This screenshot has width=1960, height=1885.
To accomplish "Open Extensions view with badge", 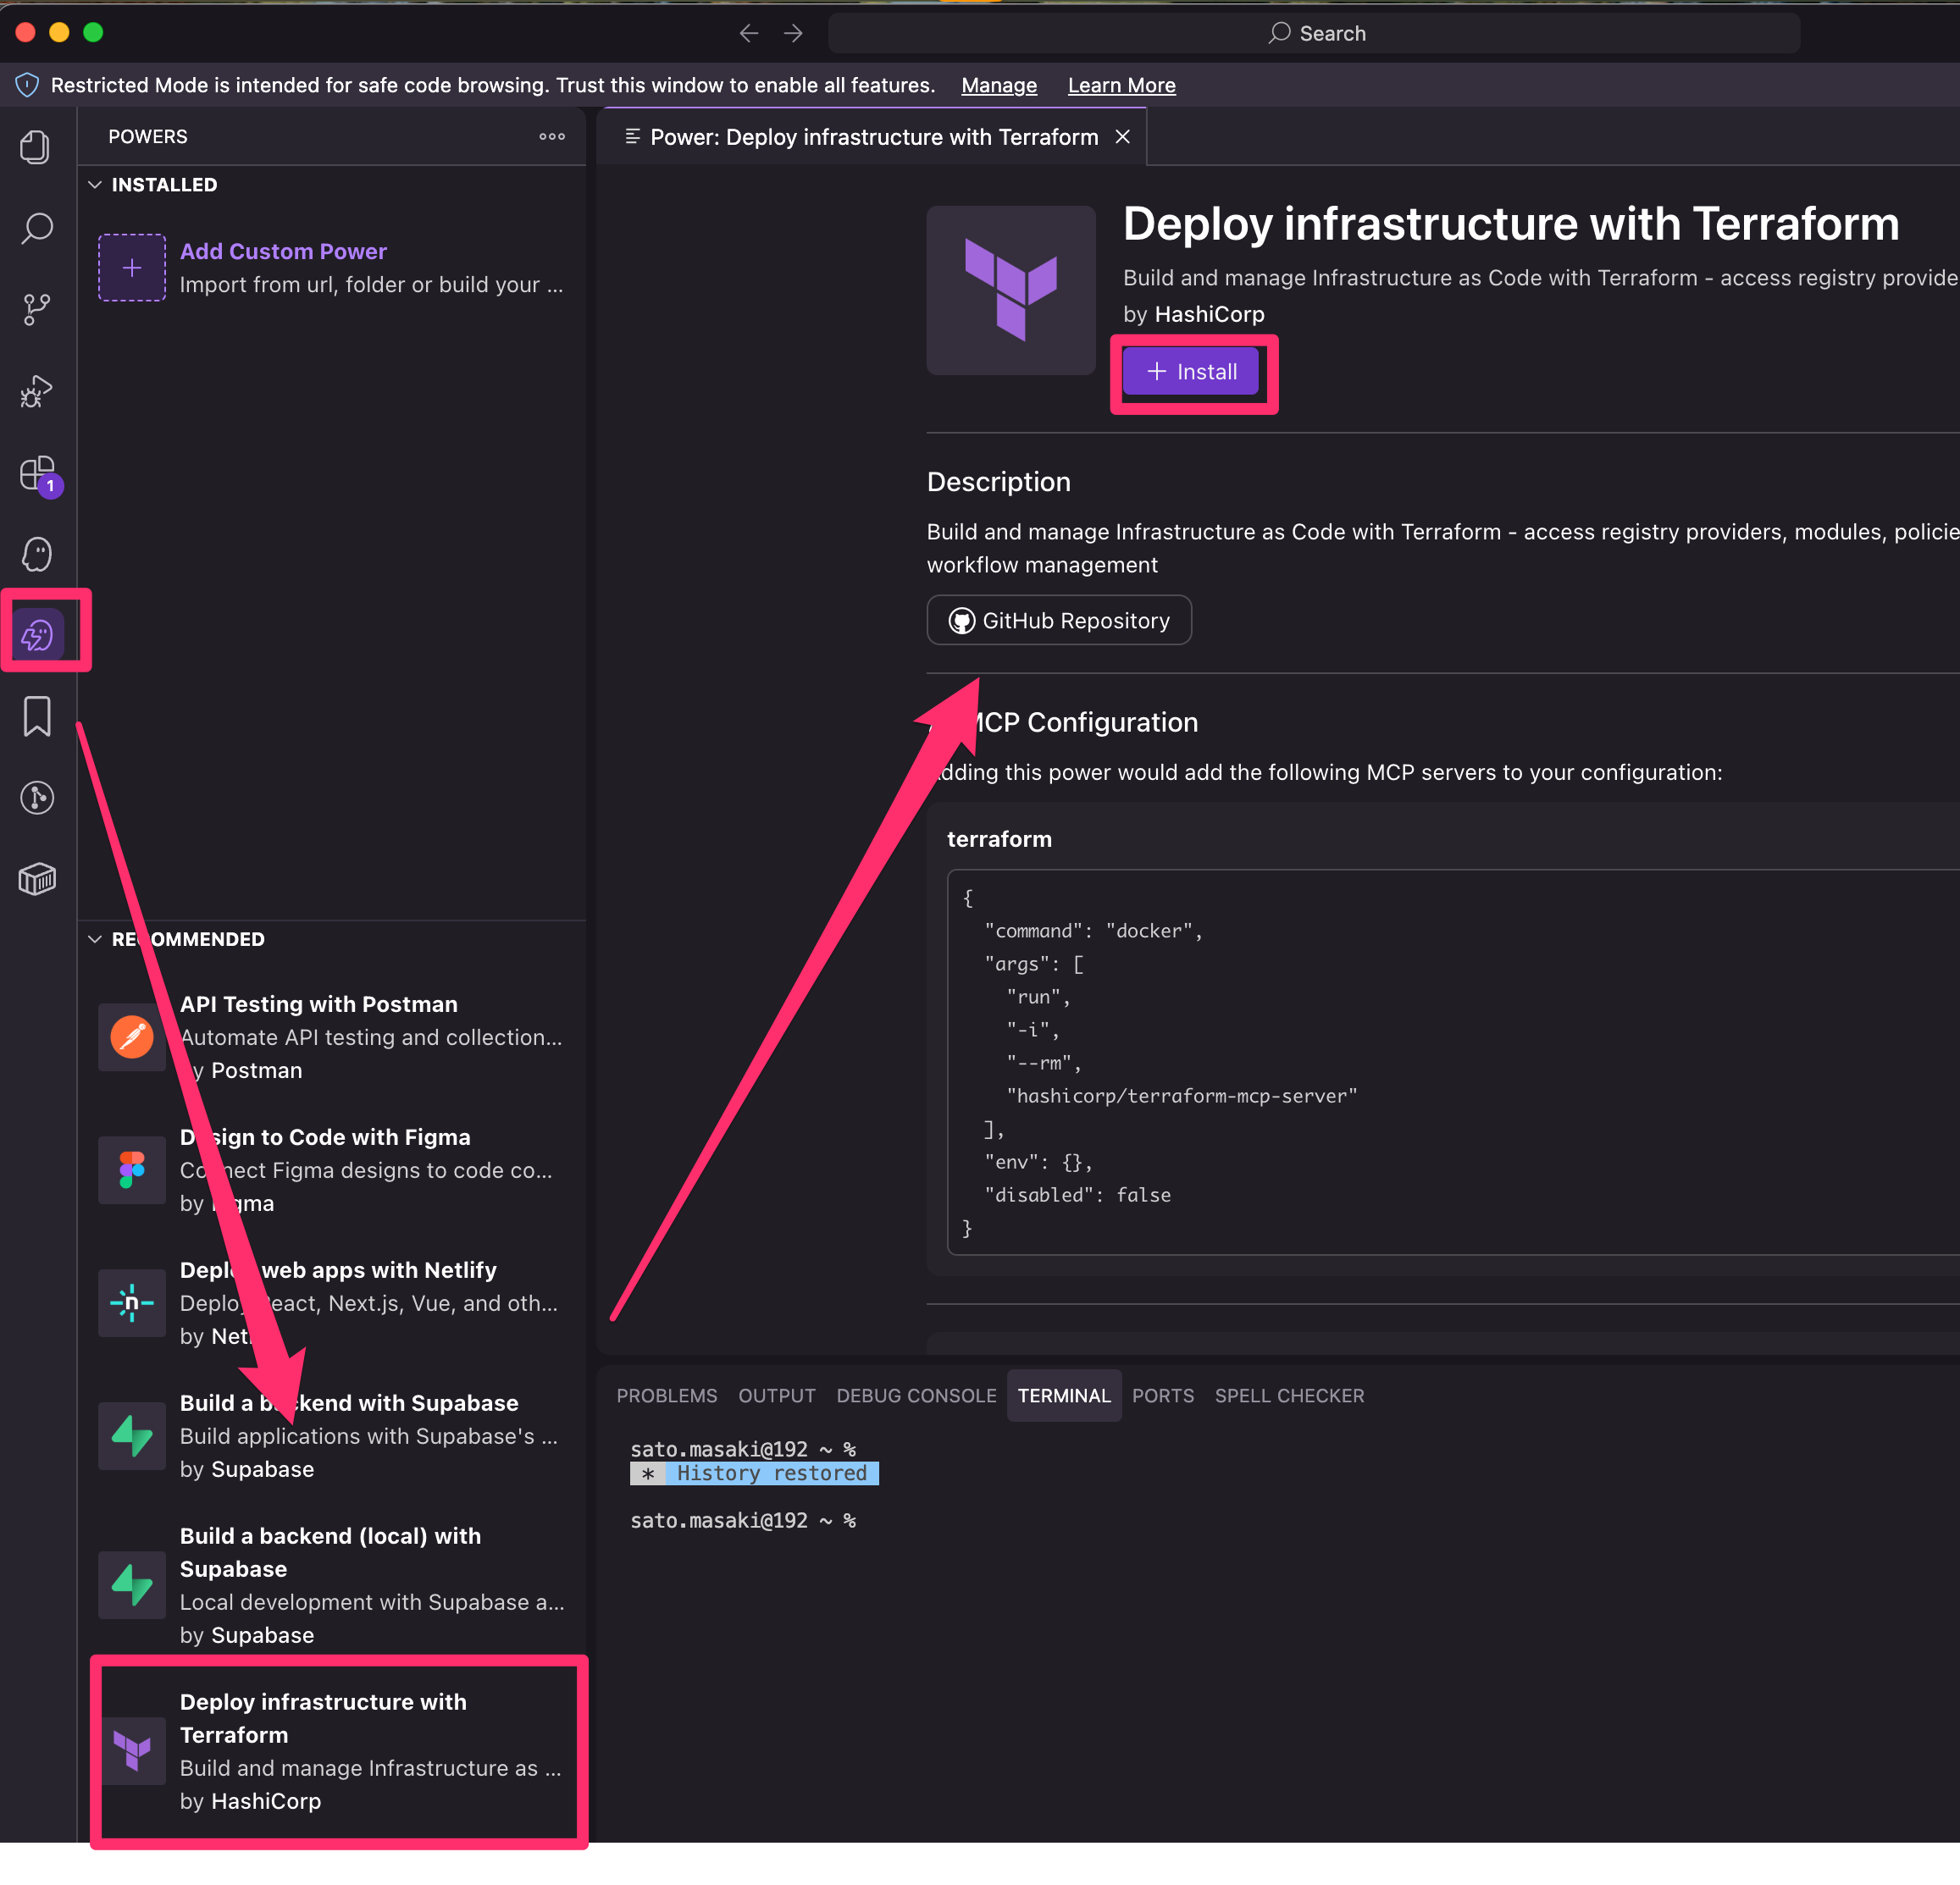I will point(36,473).
